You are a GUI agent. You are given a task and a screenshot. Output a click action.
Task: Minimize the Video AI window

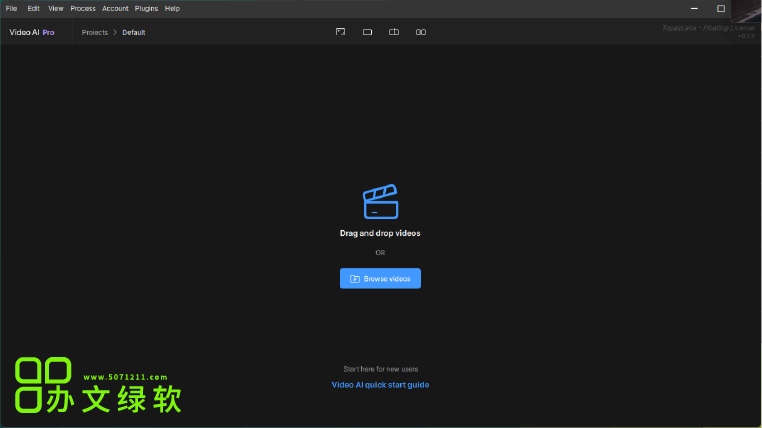point(694,8)
